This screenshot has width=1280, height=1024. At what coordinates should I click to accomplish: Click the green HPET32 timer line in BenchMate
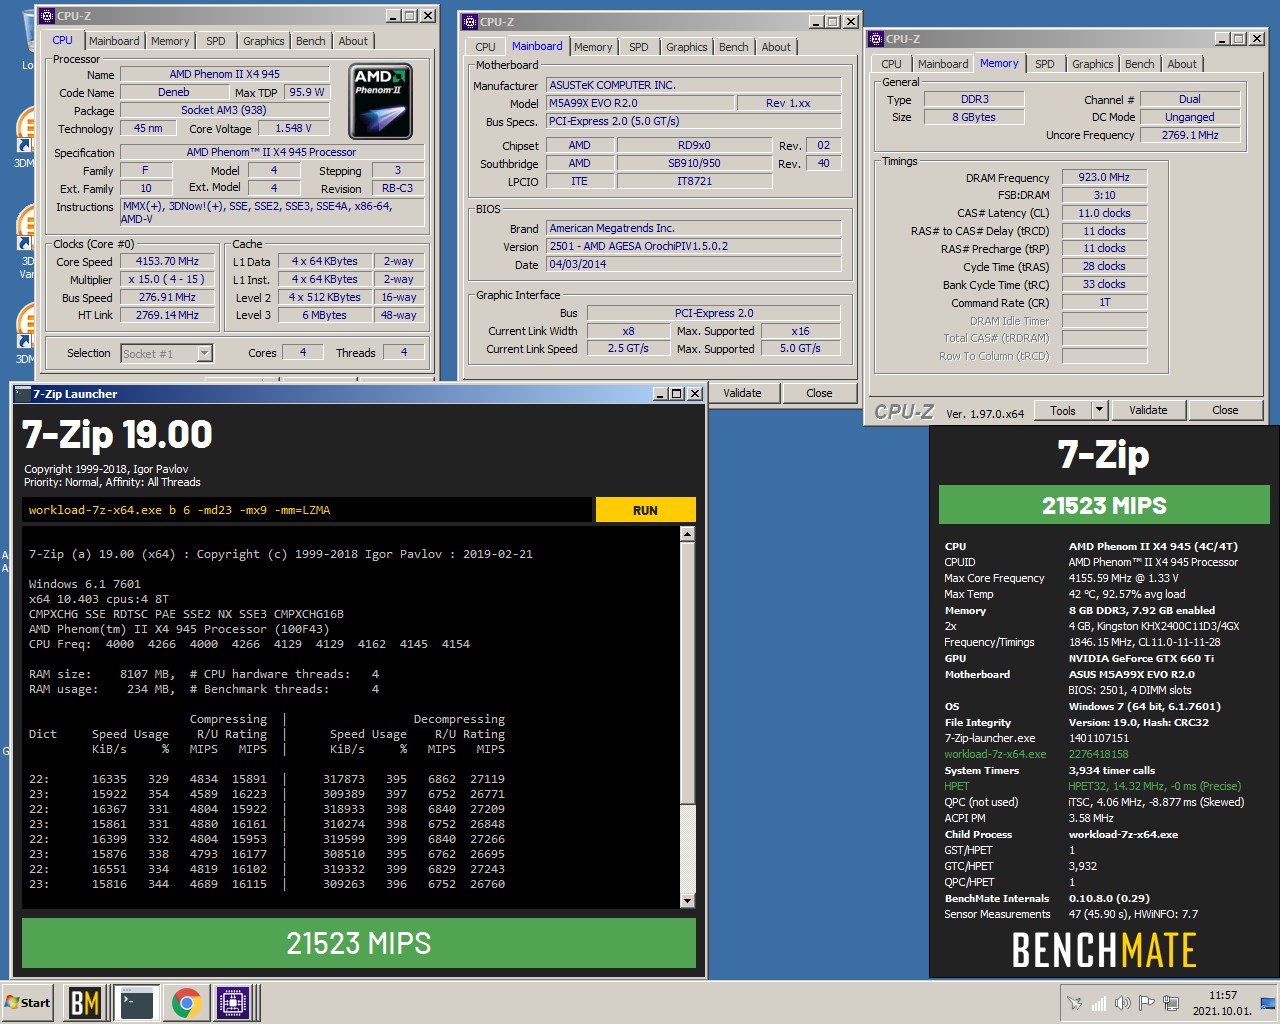[1154, 786]
